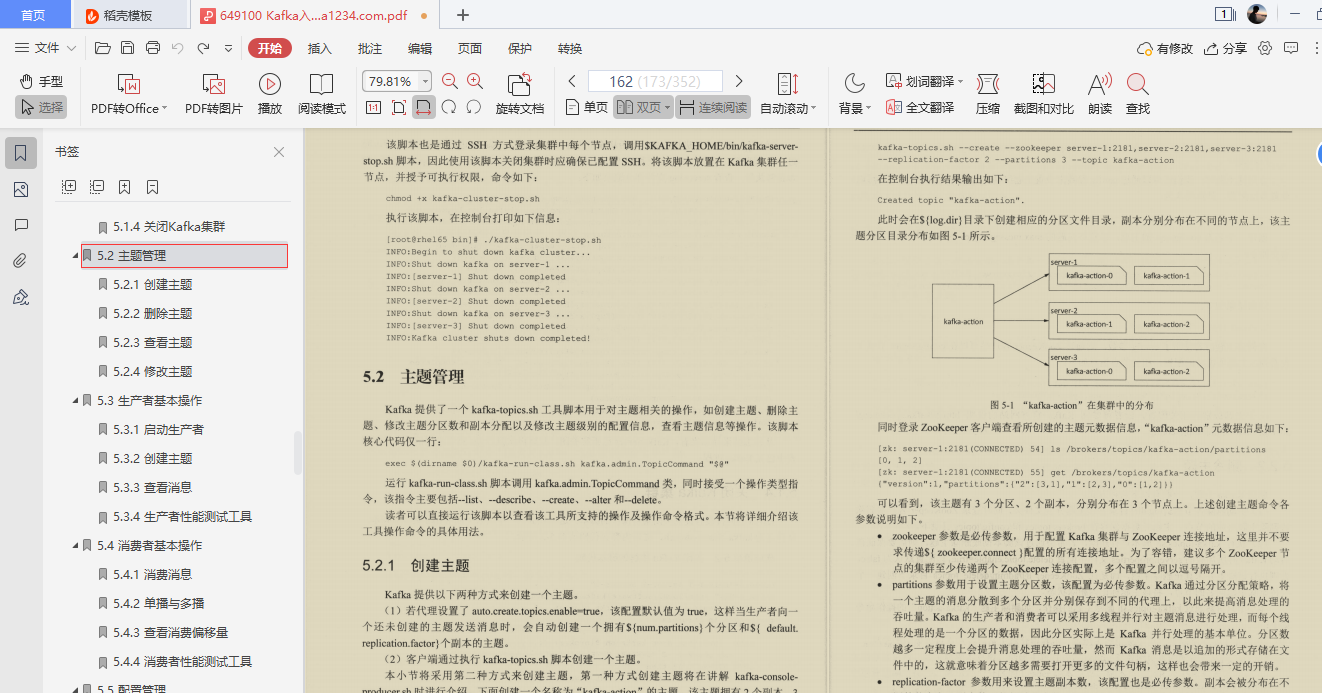Toggle 1:1 actual size zoom

(373, 106)
